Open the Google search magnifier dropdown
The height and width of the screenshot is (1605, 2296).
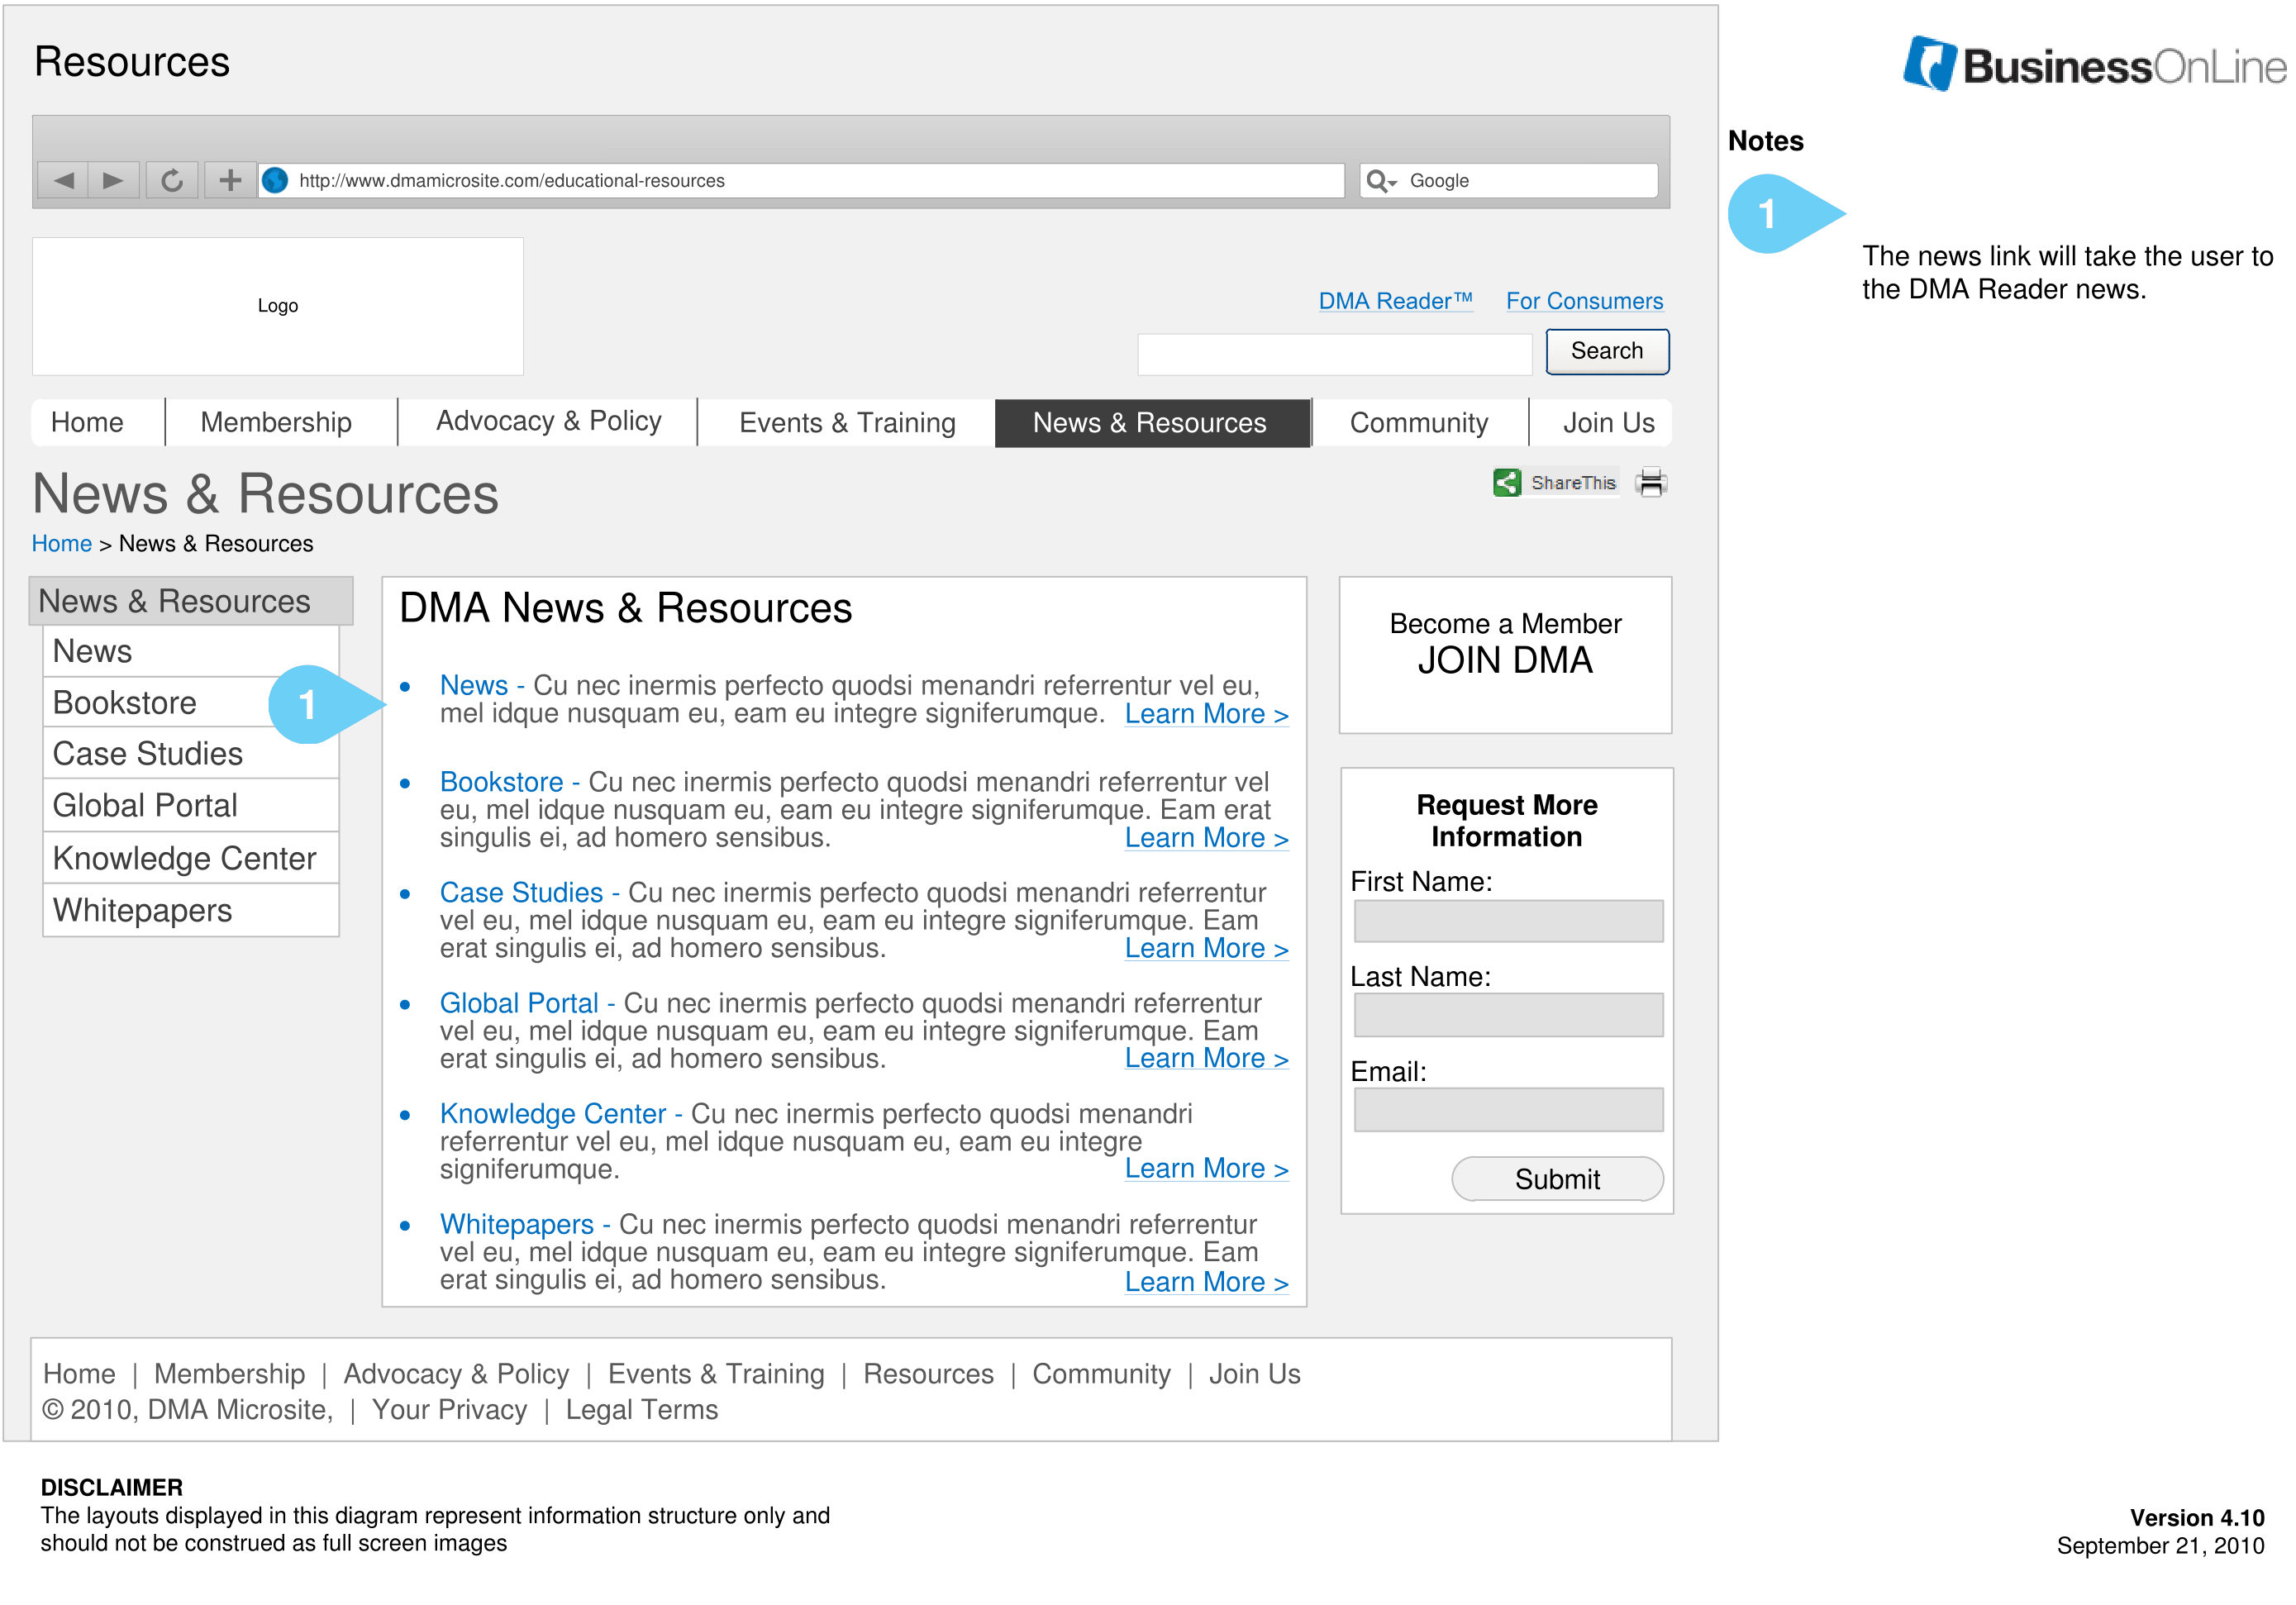tap(1381, 181)
